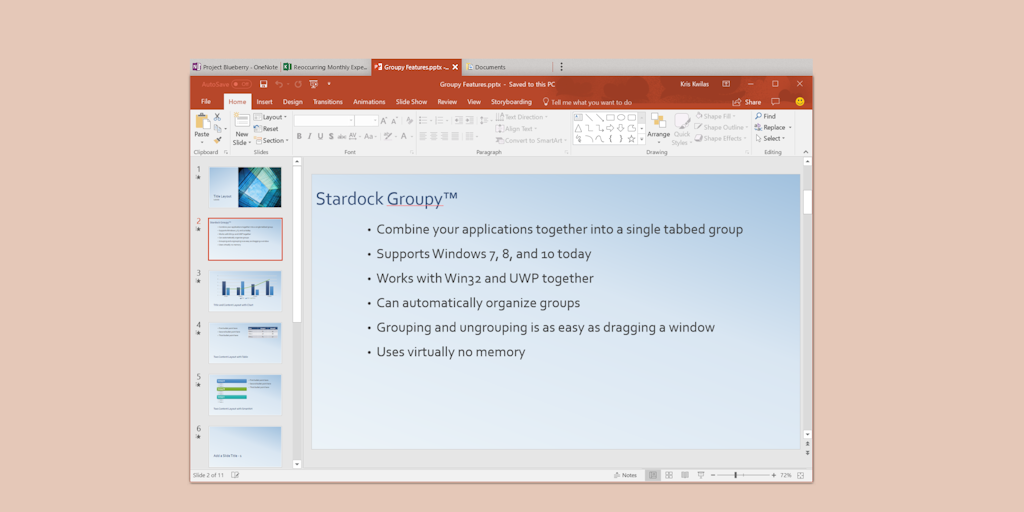This screenshot has height=512, width=1024.
Task: Open the font size combo box
Action: coord(366,121)
